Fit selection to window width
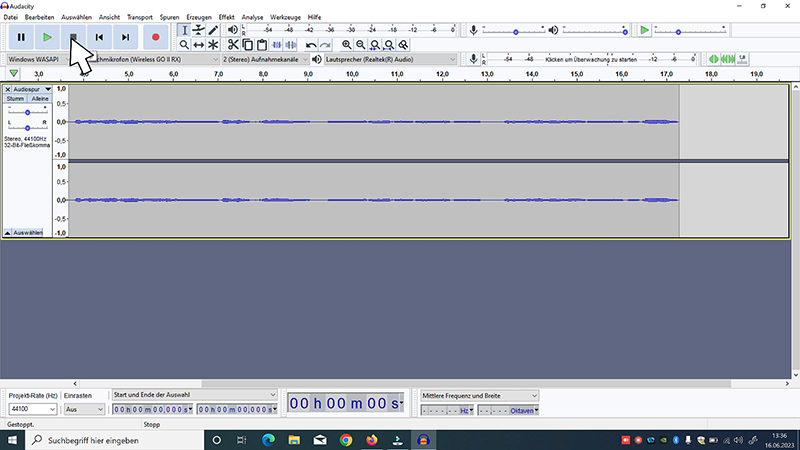800x450 pixels. point(375,45)
